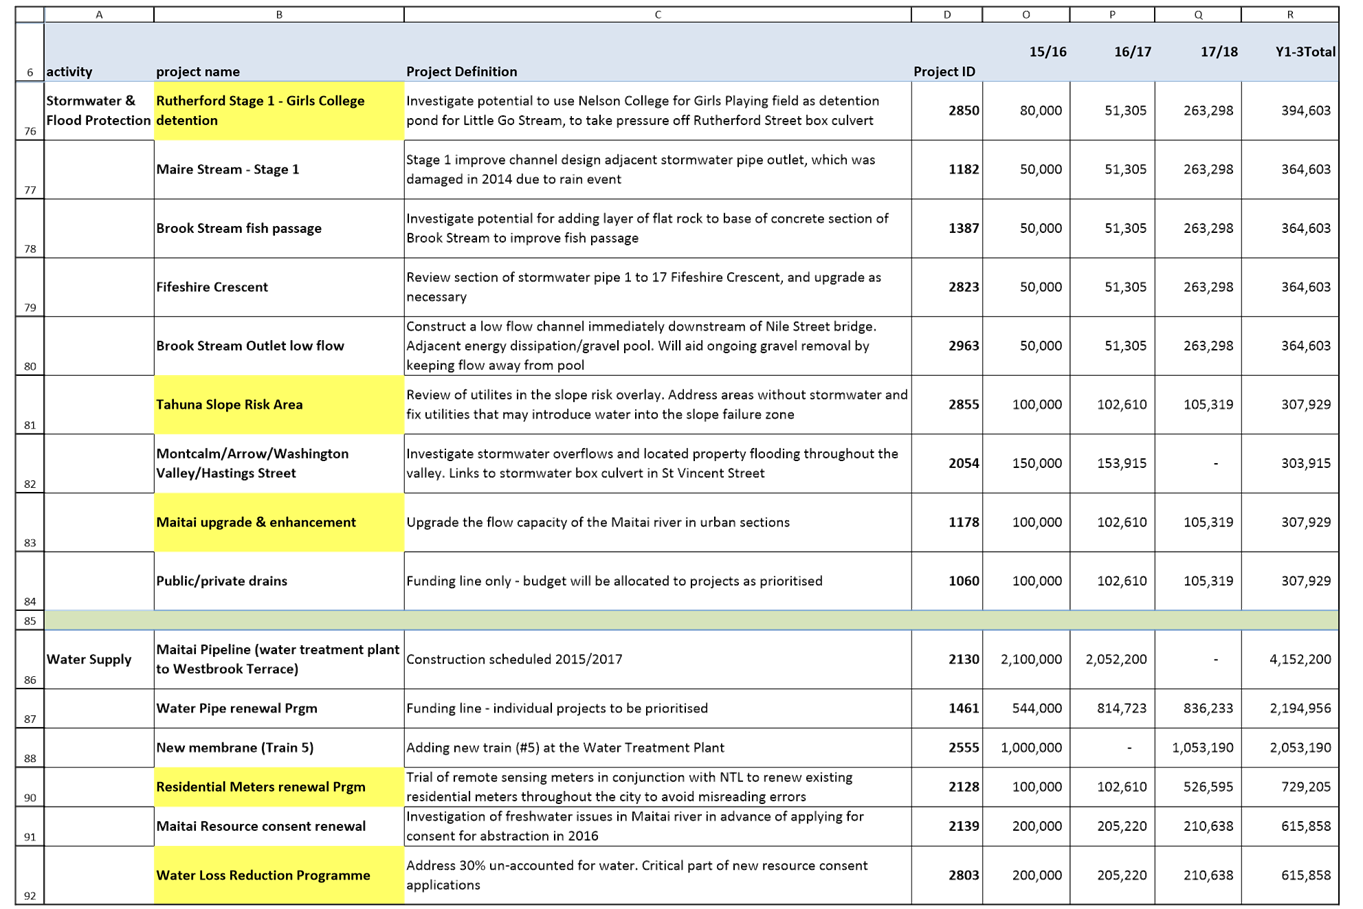
Task: Click Project ID 2963 cell
Action: (x=947, y=346)
